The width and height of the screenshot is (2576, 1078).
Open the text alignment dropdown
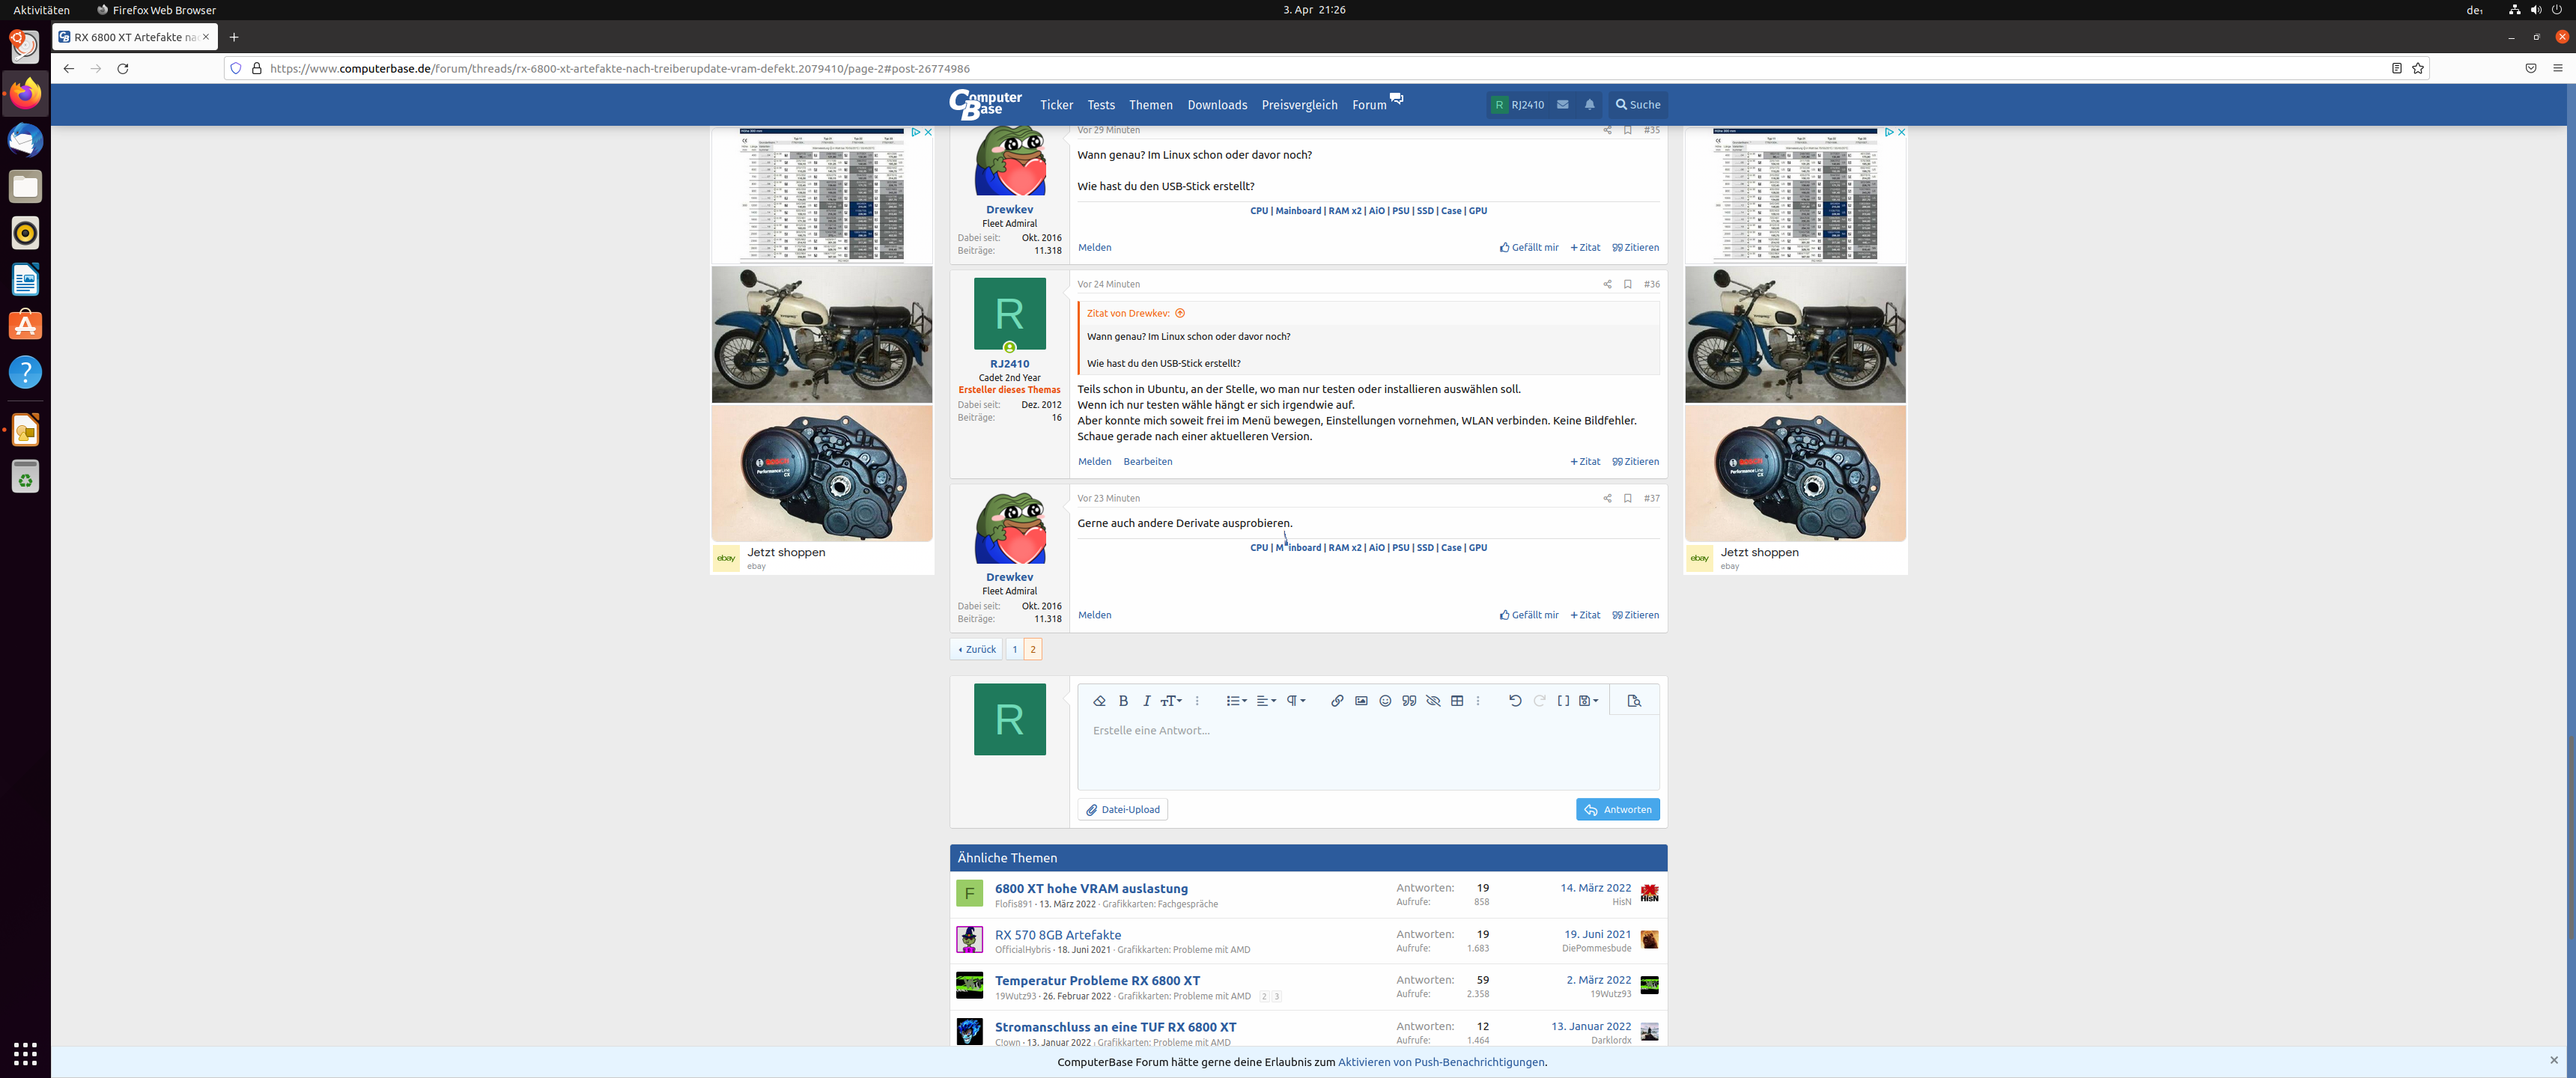[x=1266, y=701]
